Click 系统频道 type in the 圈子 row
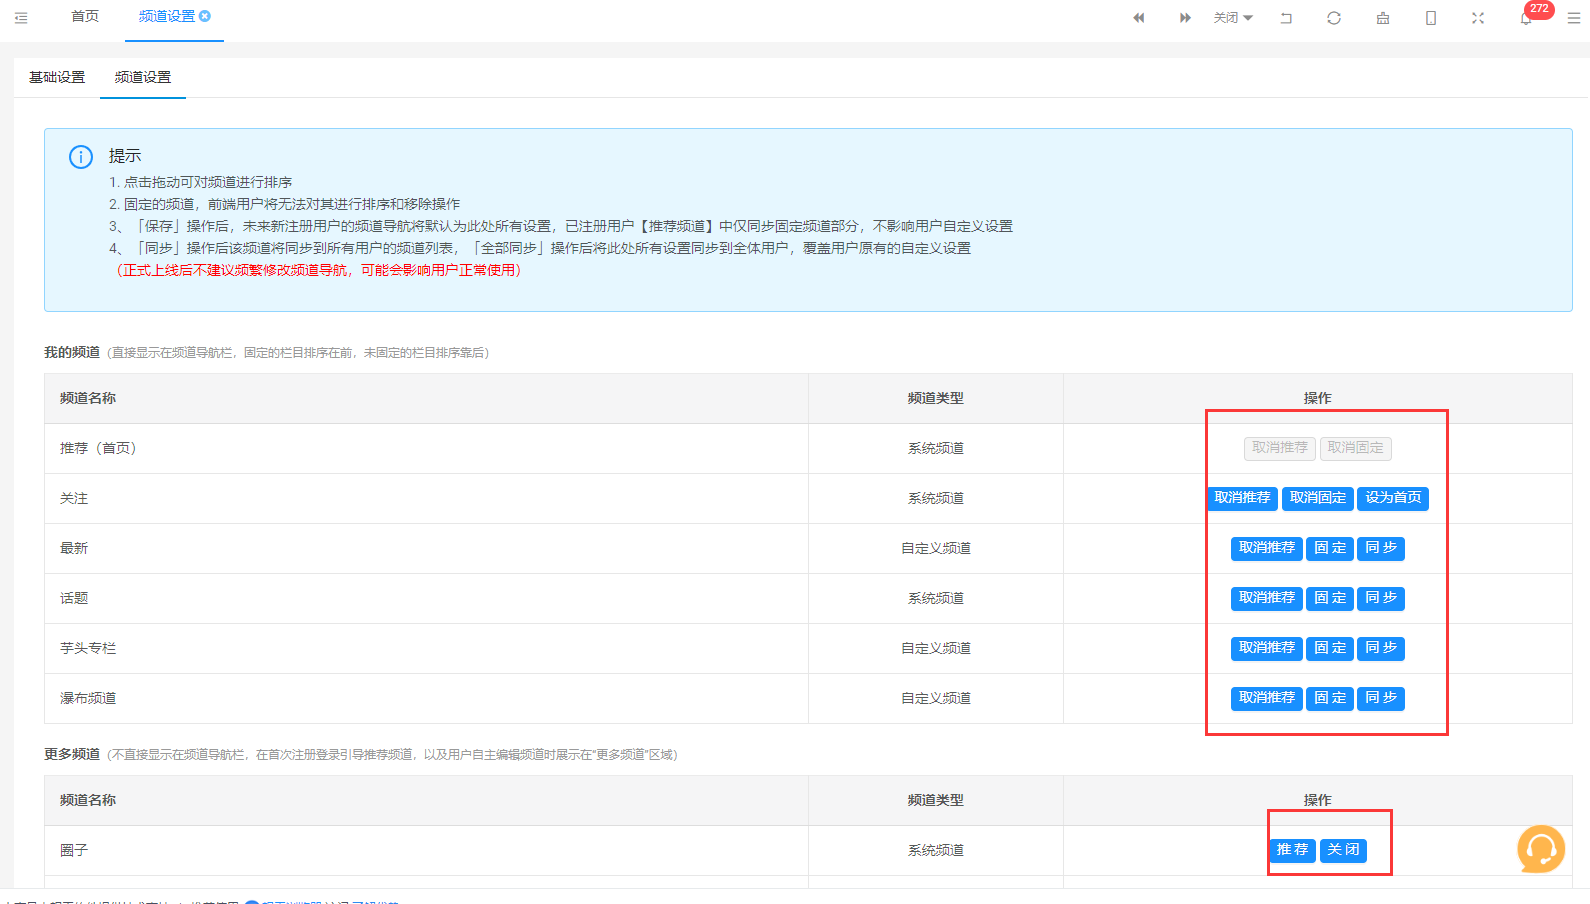The height and width of the screenshot is (904, 1590). tap(936, 850)
